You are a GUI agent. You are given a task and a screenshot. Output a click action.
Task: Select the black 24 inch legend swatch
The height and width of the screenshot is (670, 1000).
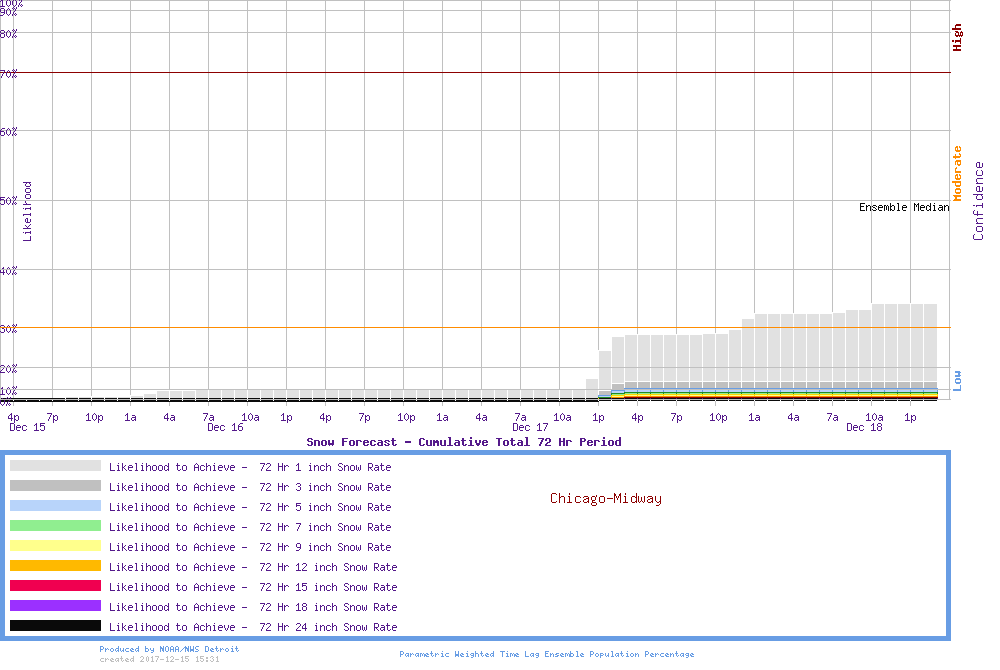point(55,626)
